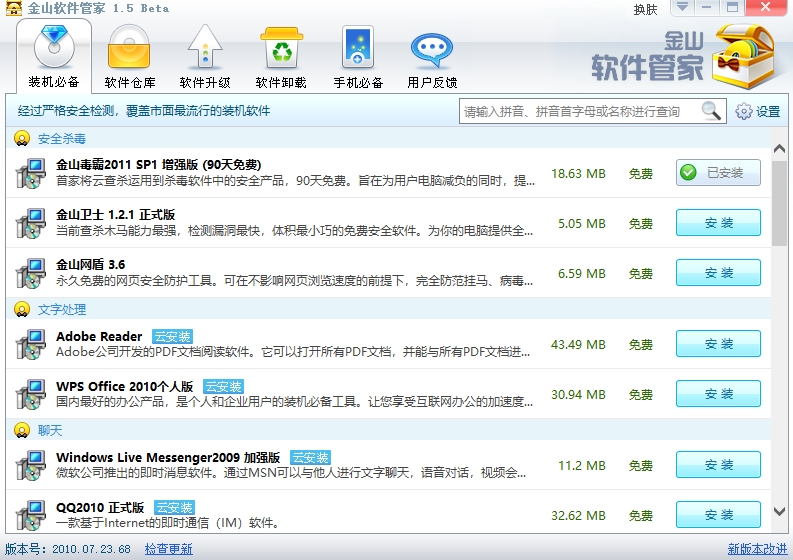Click 已安装 button for 金山毒霸2011

718,173
